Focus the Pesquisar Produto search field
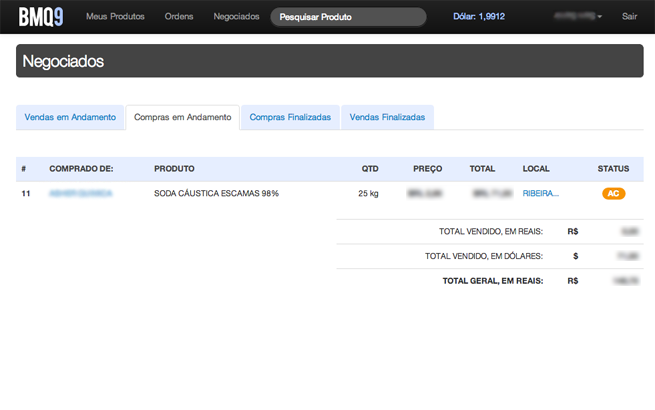 coord(348,17)
